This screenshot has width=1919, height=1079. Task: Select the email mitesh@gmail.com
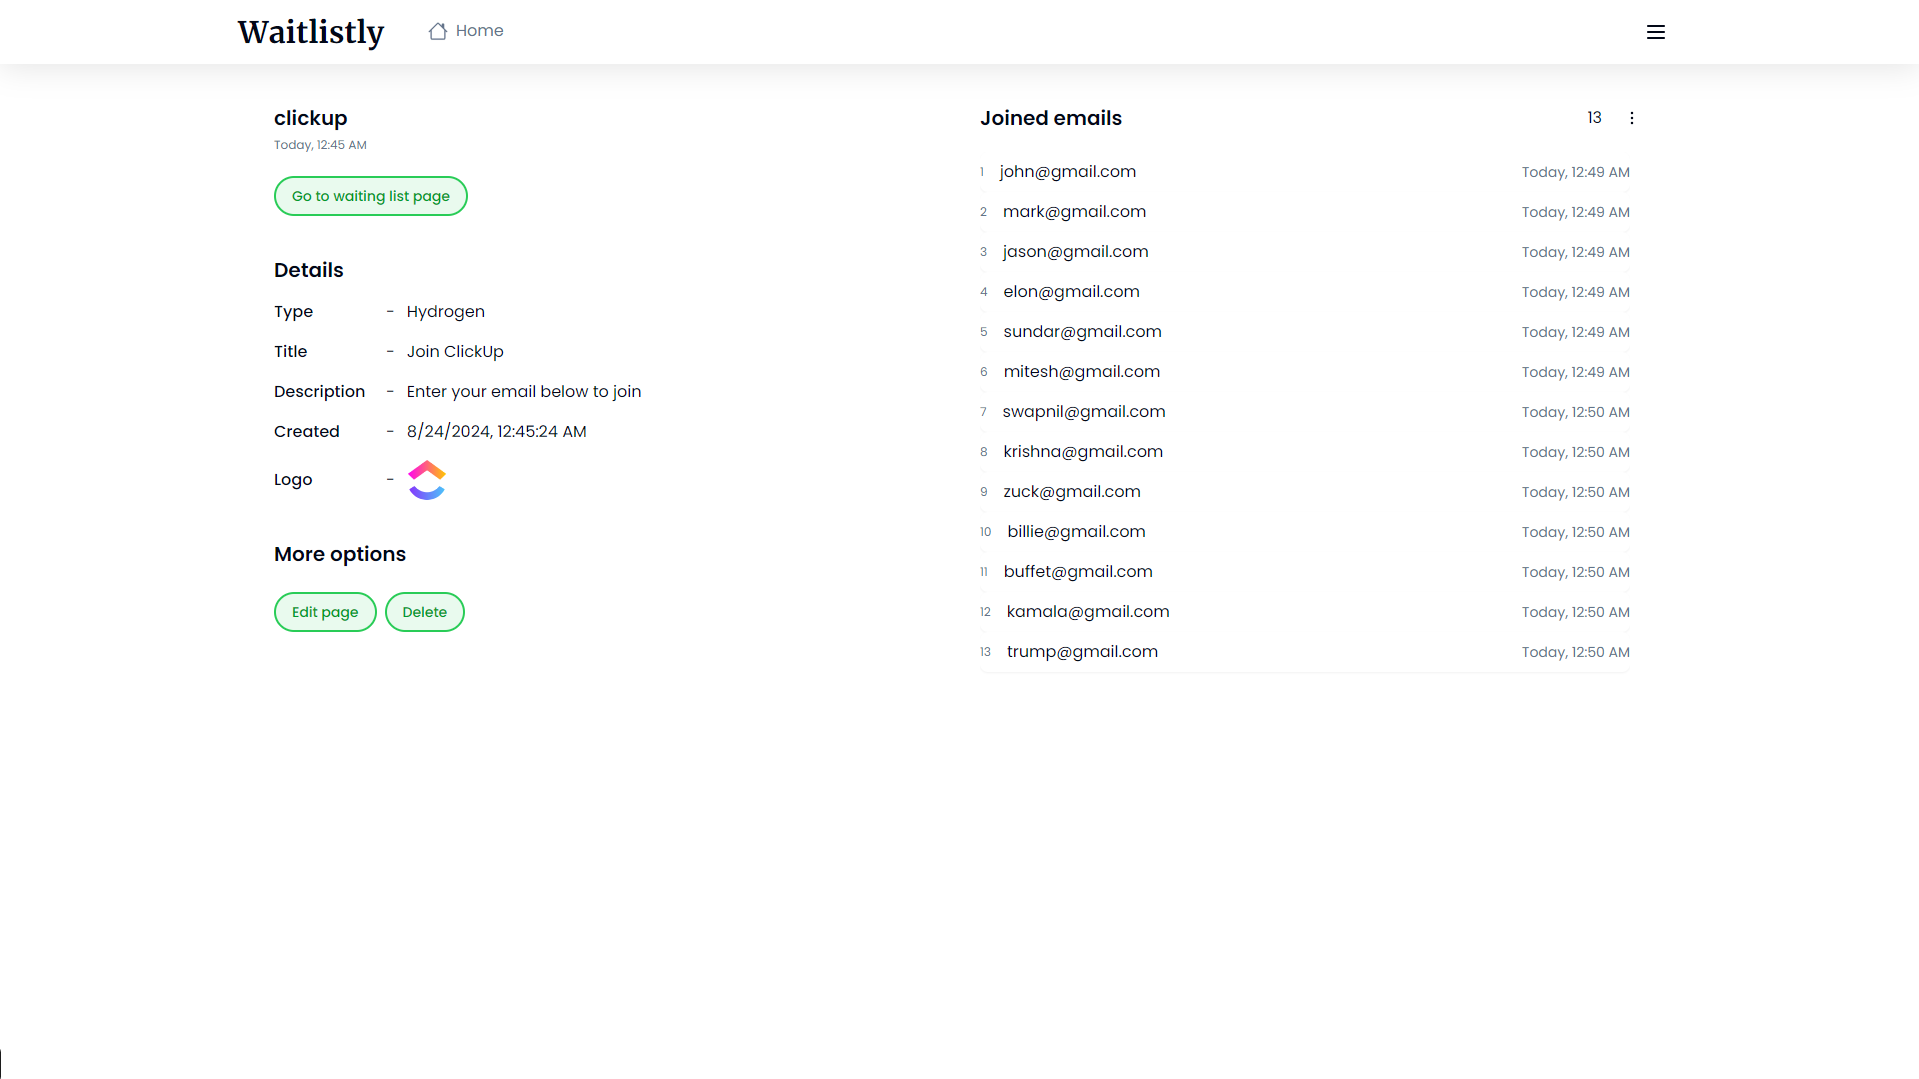pyautogui.click(x=1082, y=372)
